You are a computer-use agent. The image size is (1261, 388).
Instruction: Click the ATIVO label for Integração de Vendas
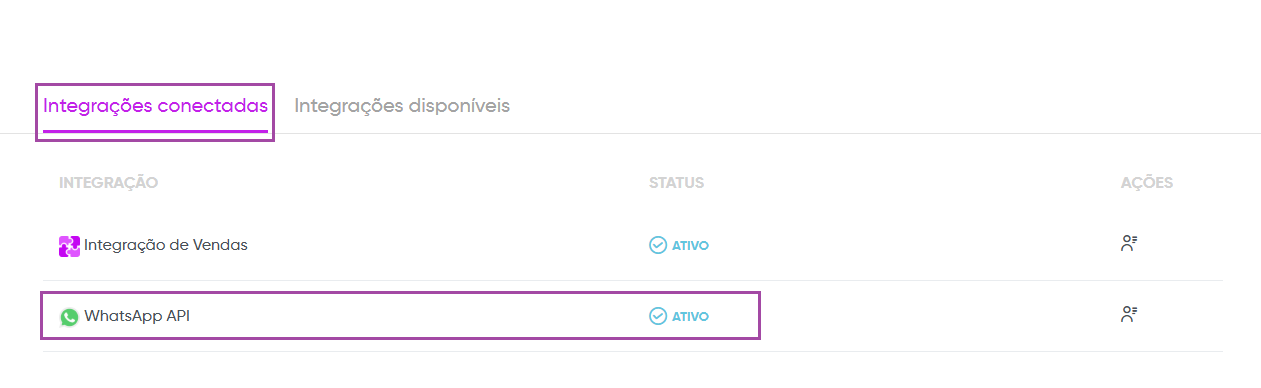coord(690,245)
